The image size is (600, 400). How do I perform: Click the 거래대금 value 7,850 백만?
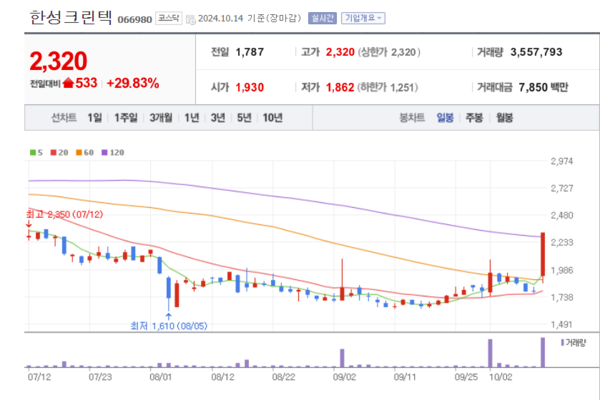[543, 87]
